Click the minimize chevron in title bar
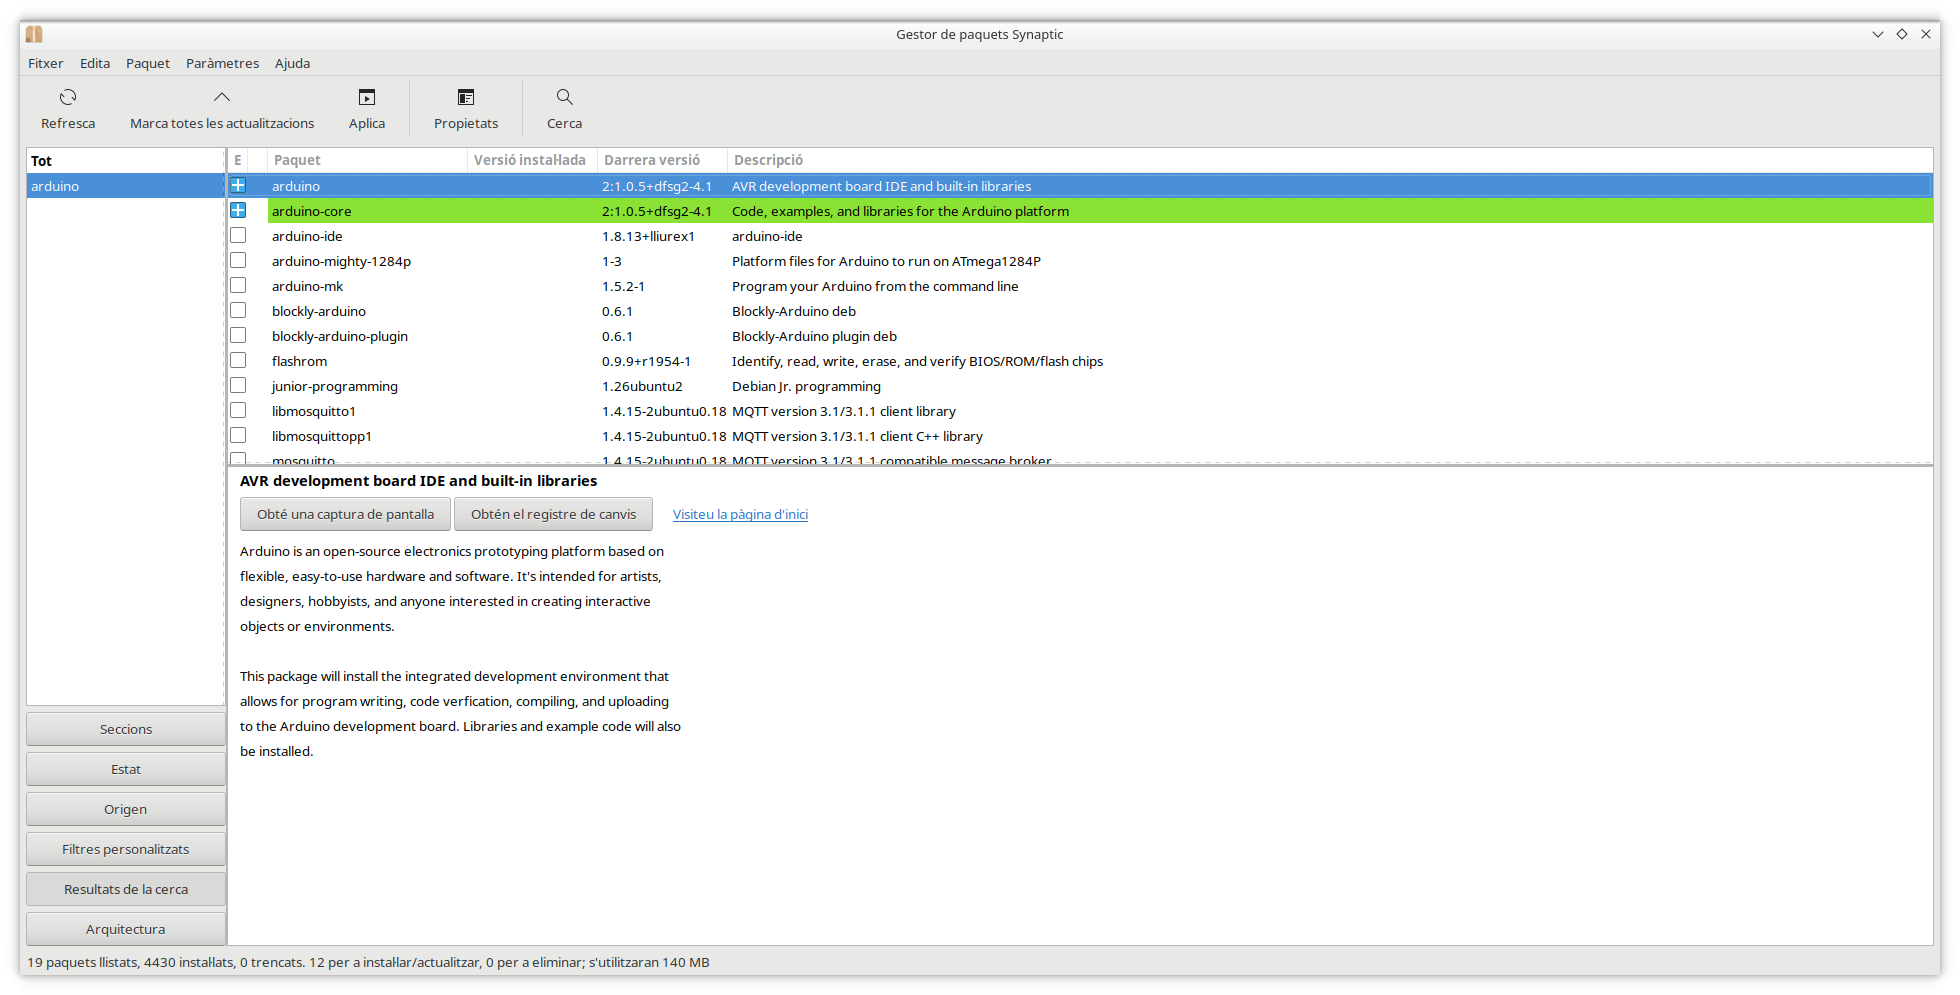 (x=1878, y=34)
